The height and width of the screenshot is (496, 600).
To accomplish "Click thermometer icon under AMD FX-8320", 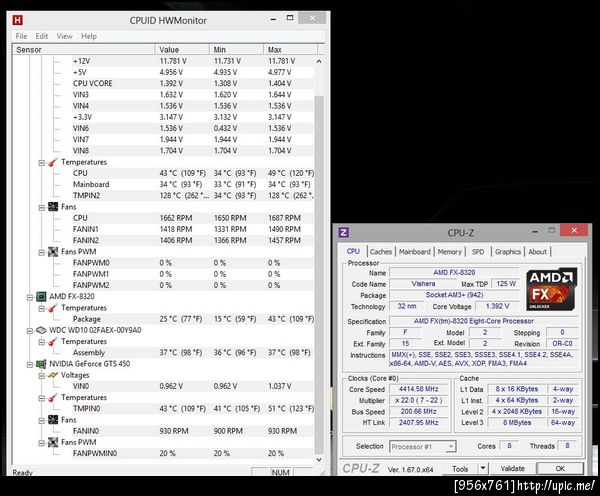I will click(53, 308).
